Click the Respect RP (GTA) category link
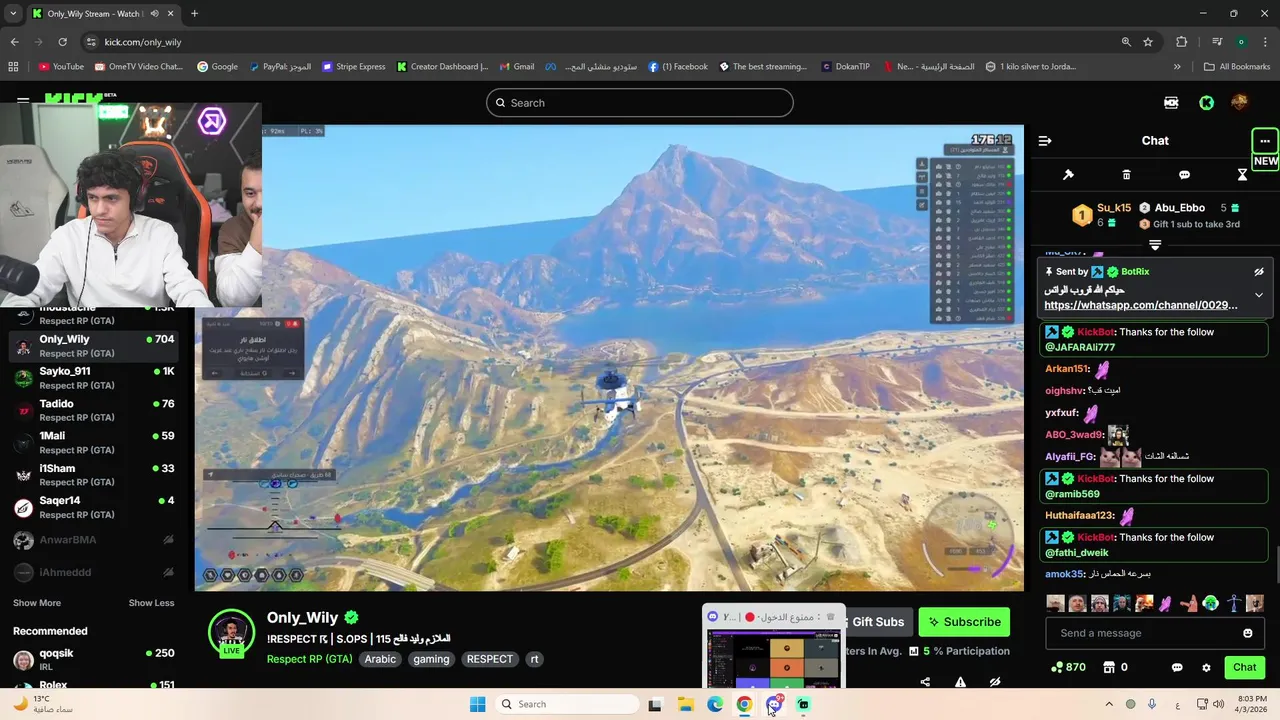The height and width of the screenshot is (720, 1280). 309,659
